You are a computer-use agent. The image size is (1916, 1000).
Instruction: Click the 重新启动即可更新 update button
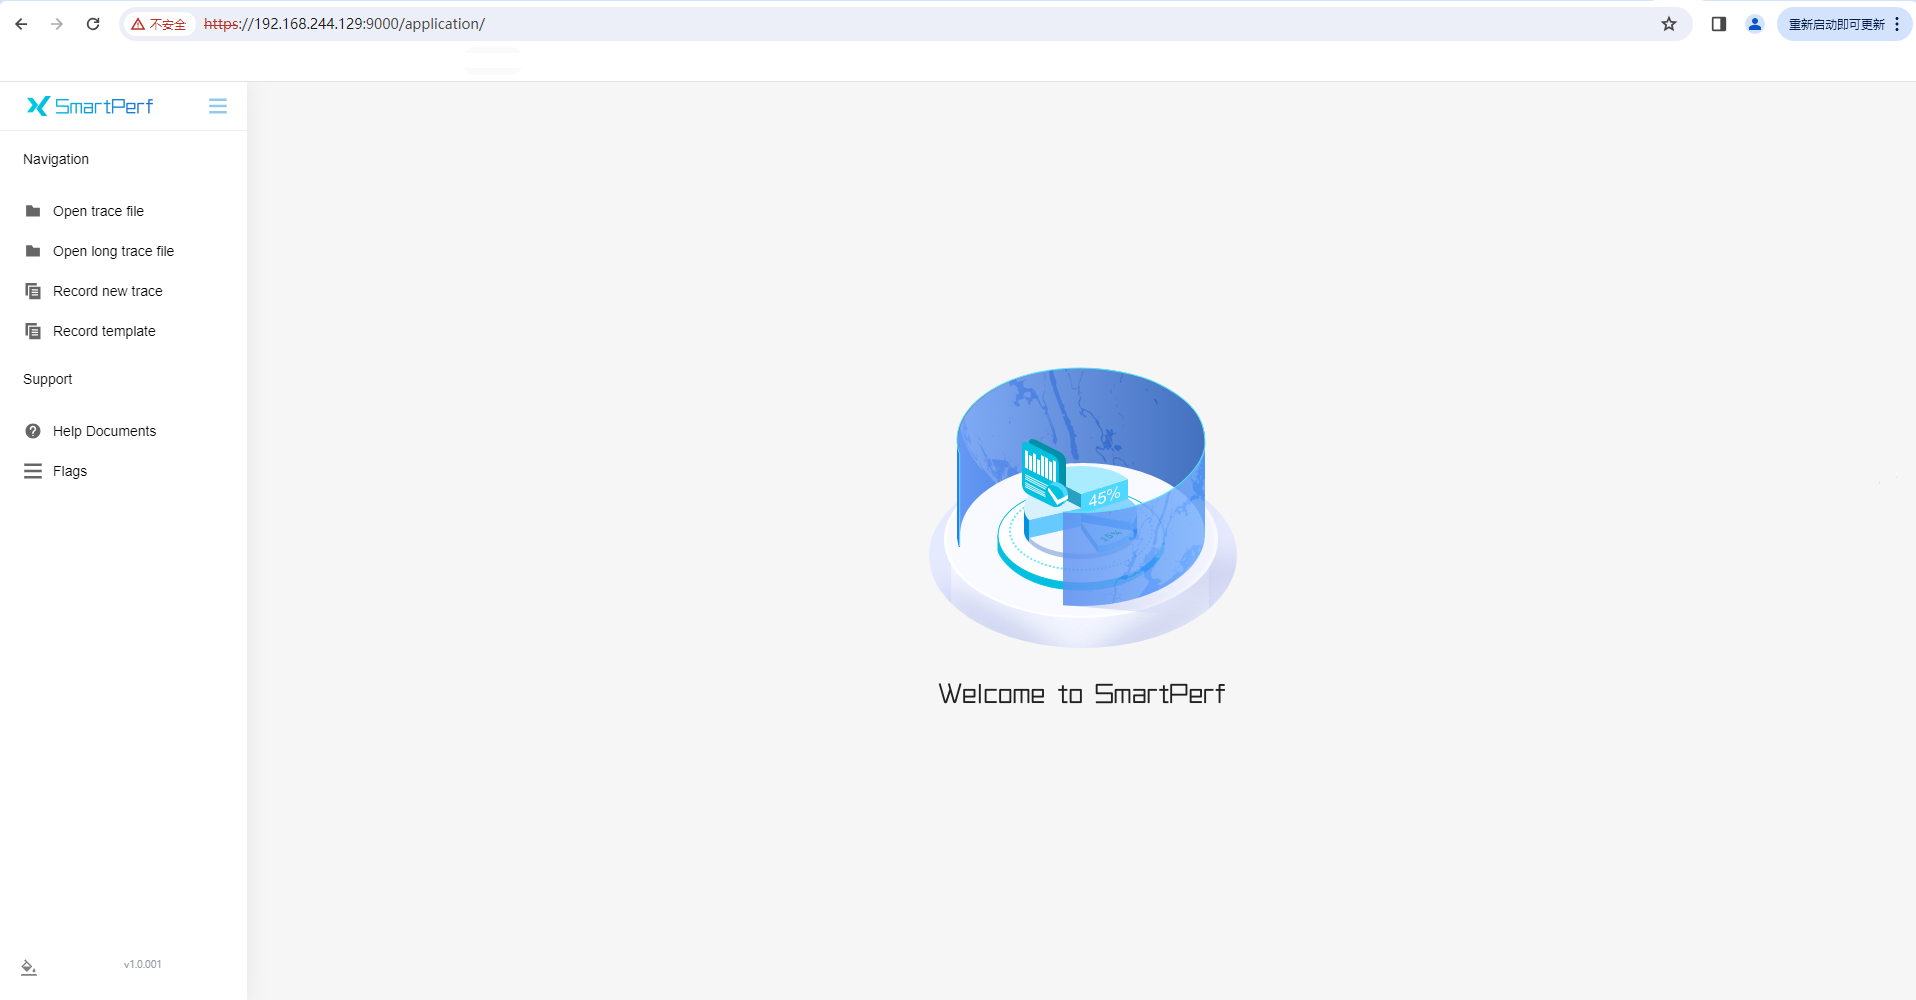click(x=1838, y=23)
